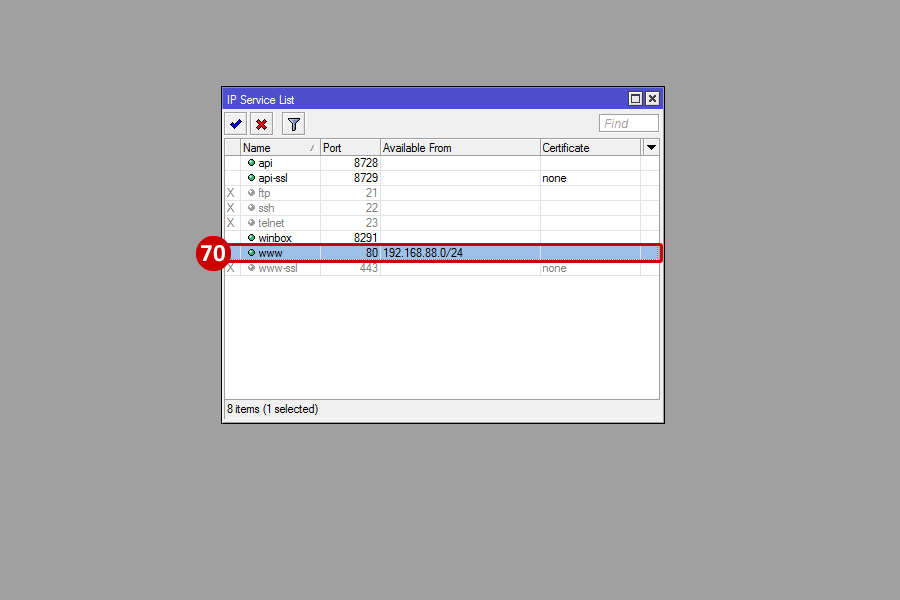Select the winbox service row

click(x=441, y=238)
